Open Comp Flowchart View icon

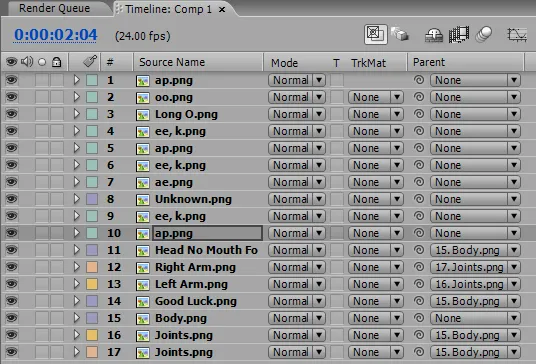click(376, 34)
